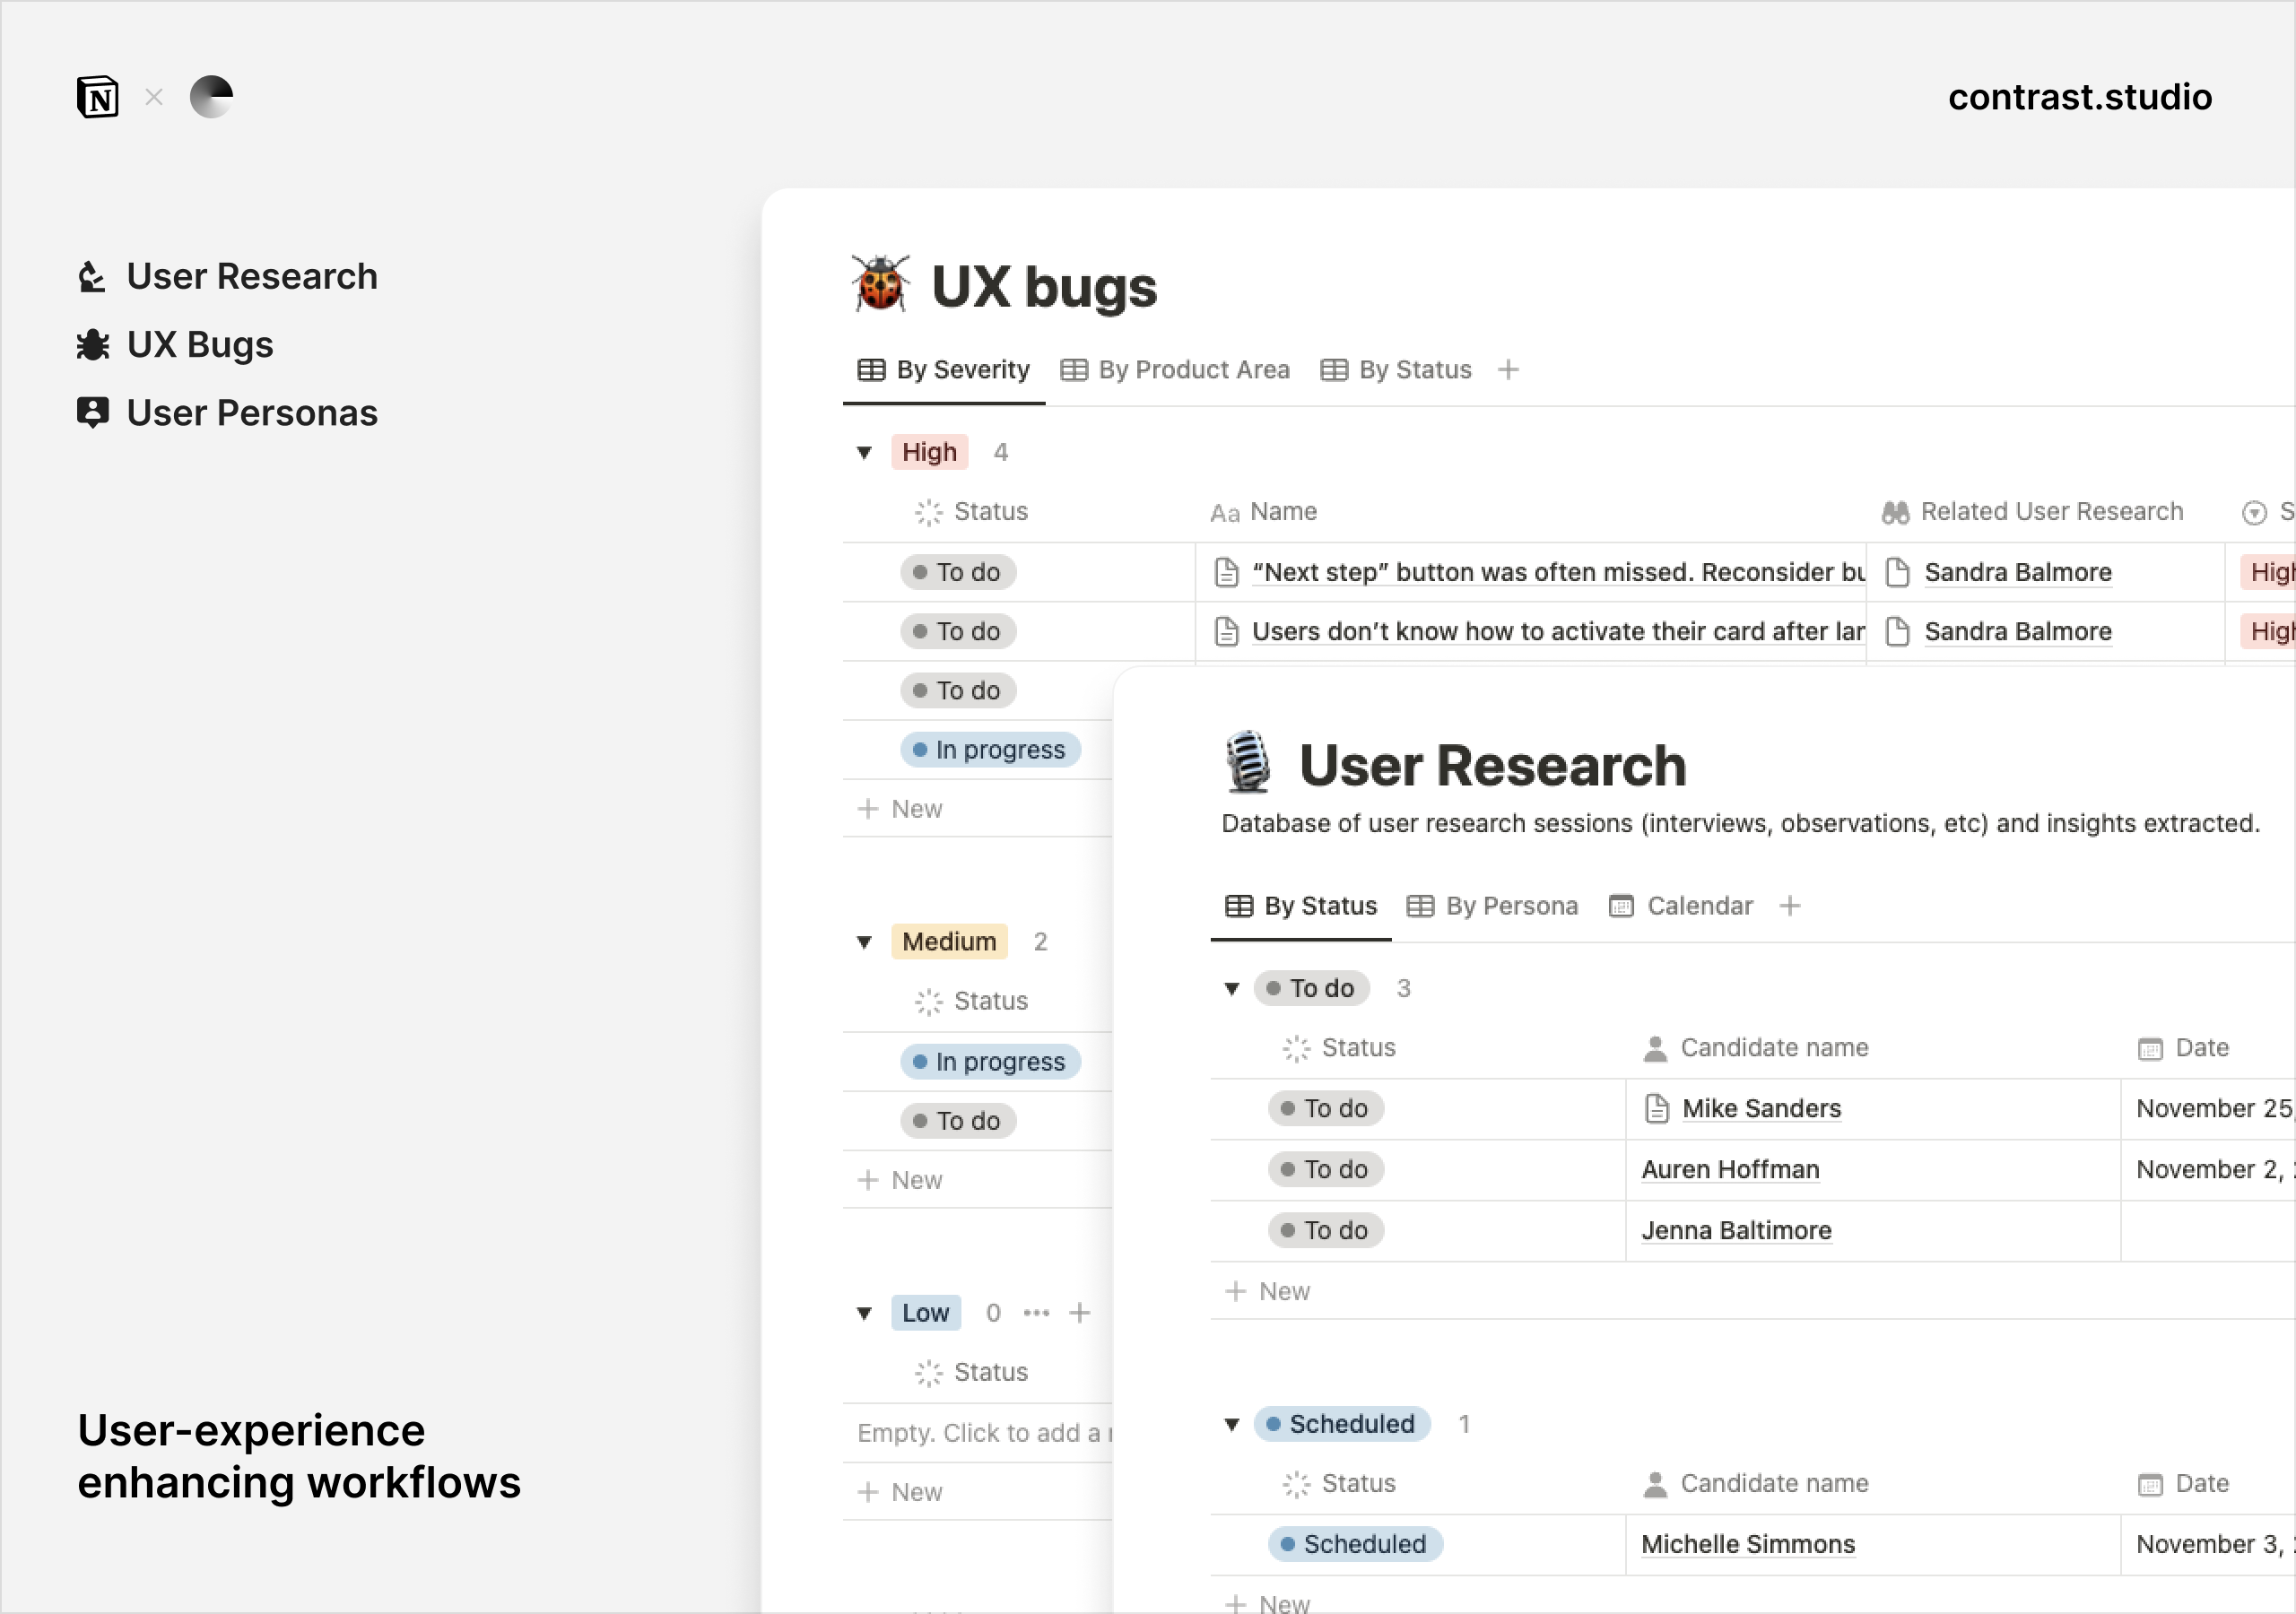Add new row in Medium group
Screen dimensions: 2296x1614
[x=900, y=1181]
